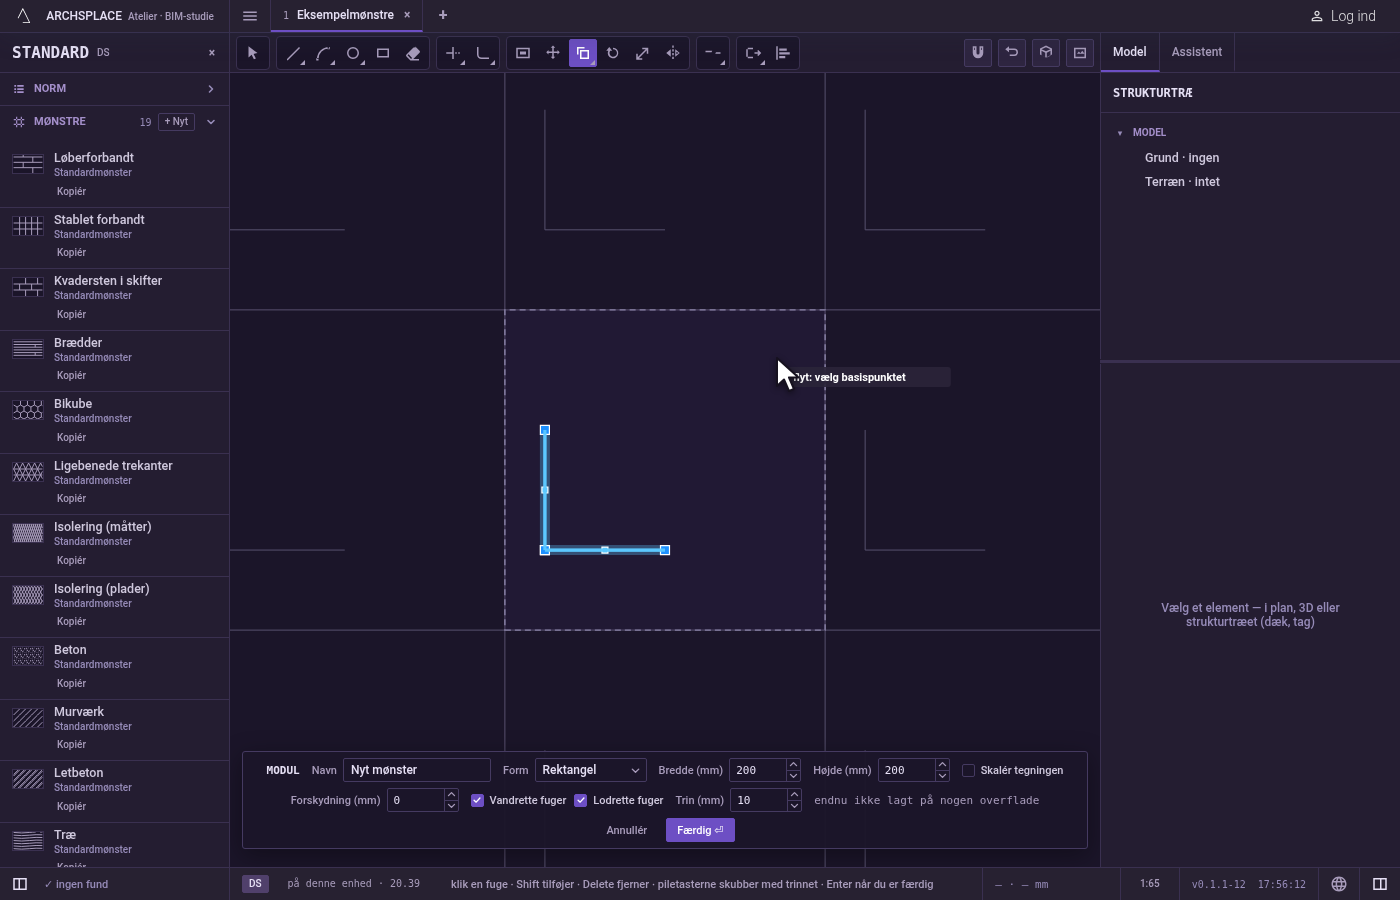Image resolution: width=1400 pixels, height=900 pixels.
Task: Switch to the Assistent tab
Action: coord(1197,52)
